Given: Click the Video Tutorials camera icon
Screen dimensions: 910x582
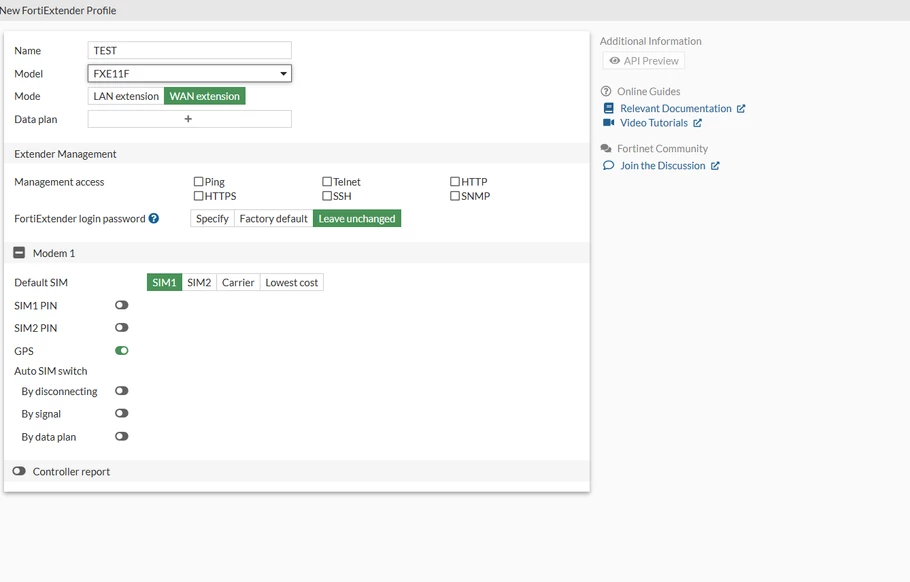Looking at the screenshot, I should (608, 122).
